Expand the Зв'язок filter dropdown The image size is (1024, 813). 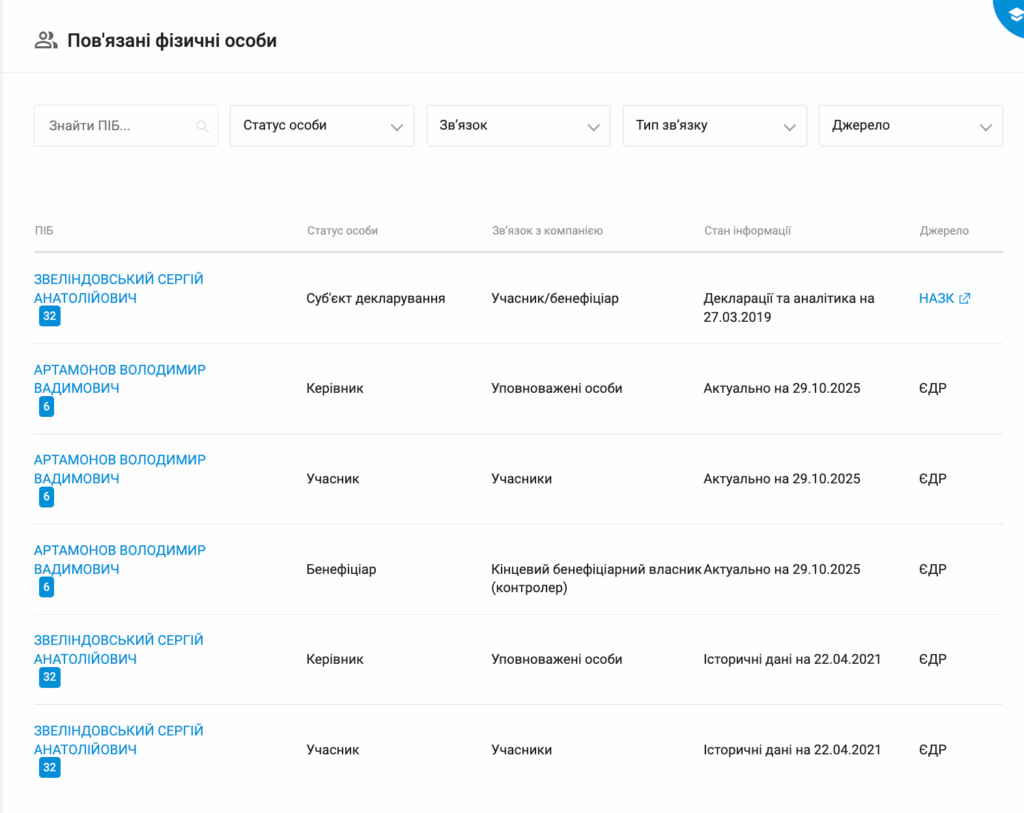pos(518,126)
